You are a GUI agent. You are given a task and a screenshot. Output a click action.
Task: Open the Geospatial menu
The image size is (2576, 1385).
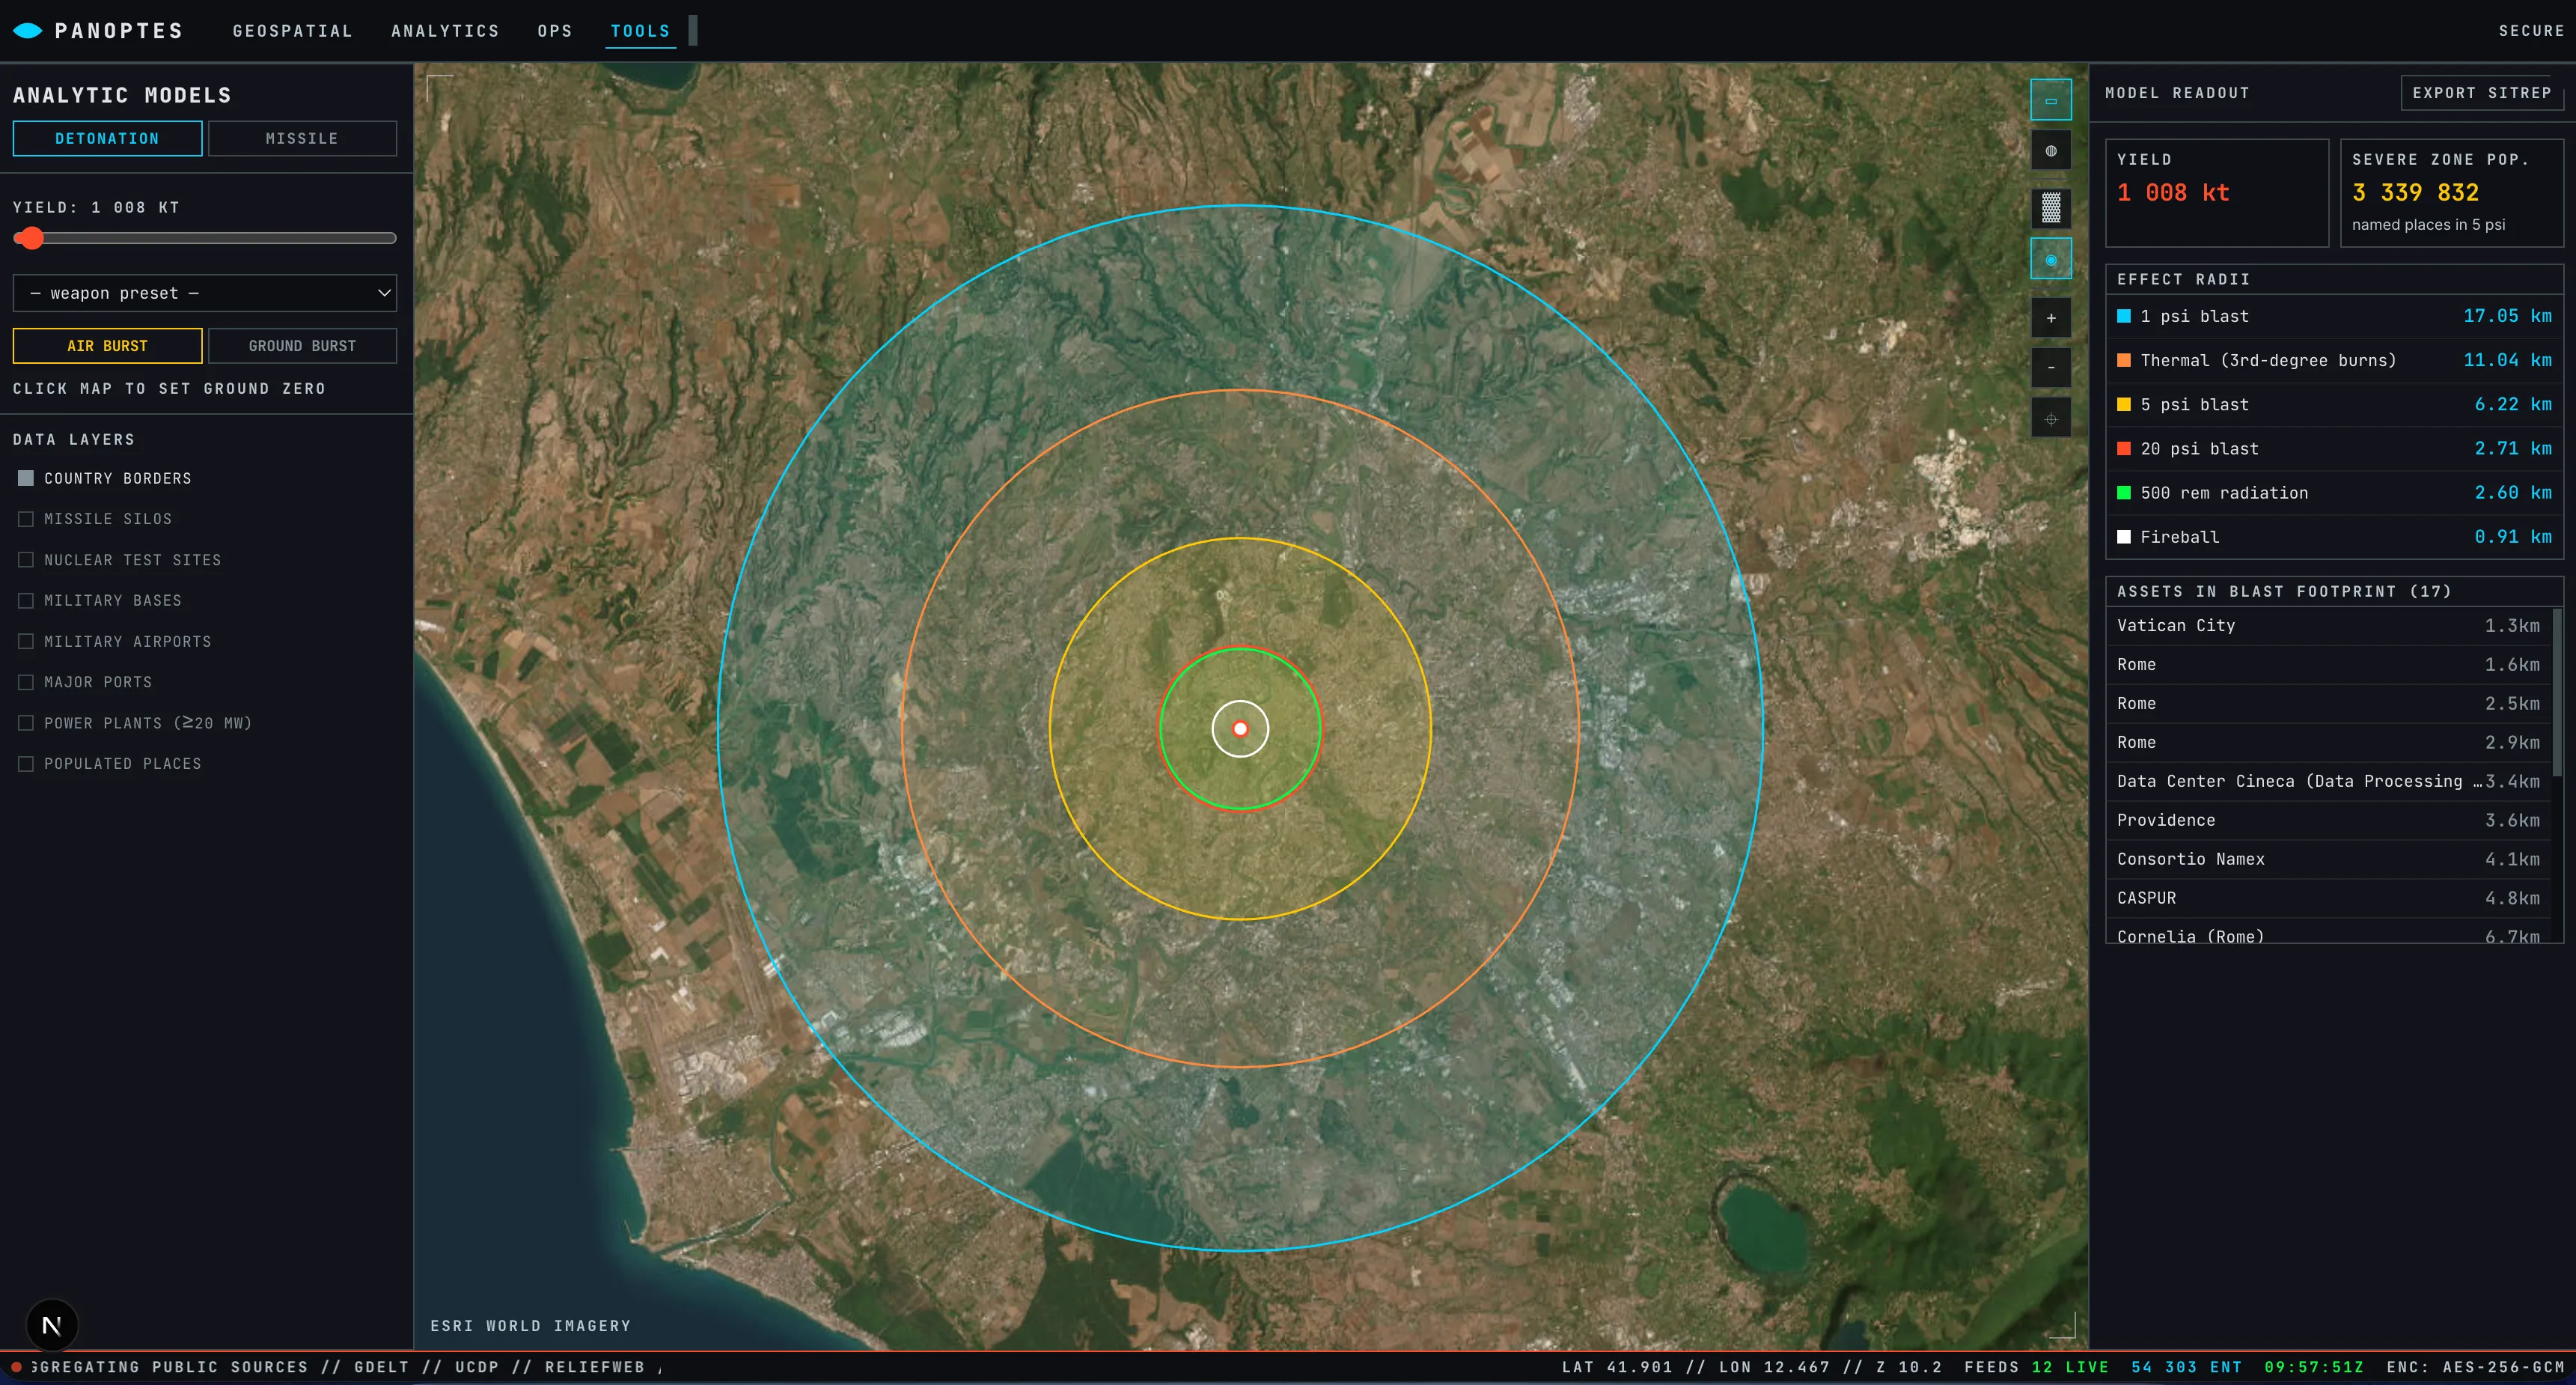point(293,31)
